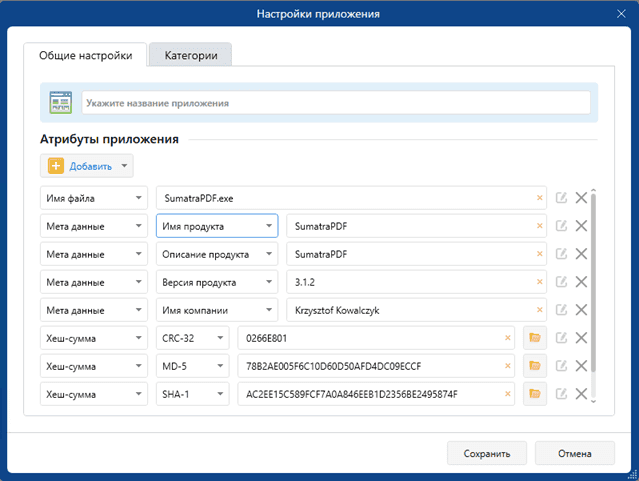Click the Сохранить button
This screenshot has height=481, width=639.
(487, 453)
